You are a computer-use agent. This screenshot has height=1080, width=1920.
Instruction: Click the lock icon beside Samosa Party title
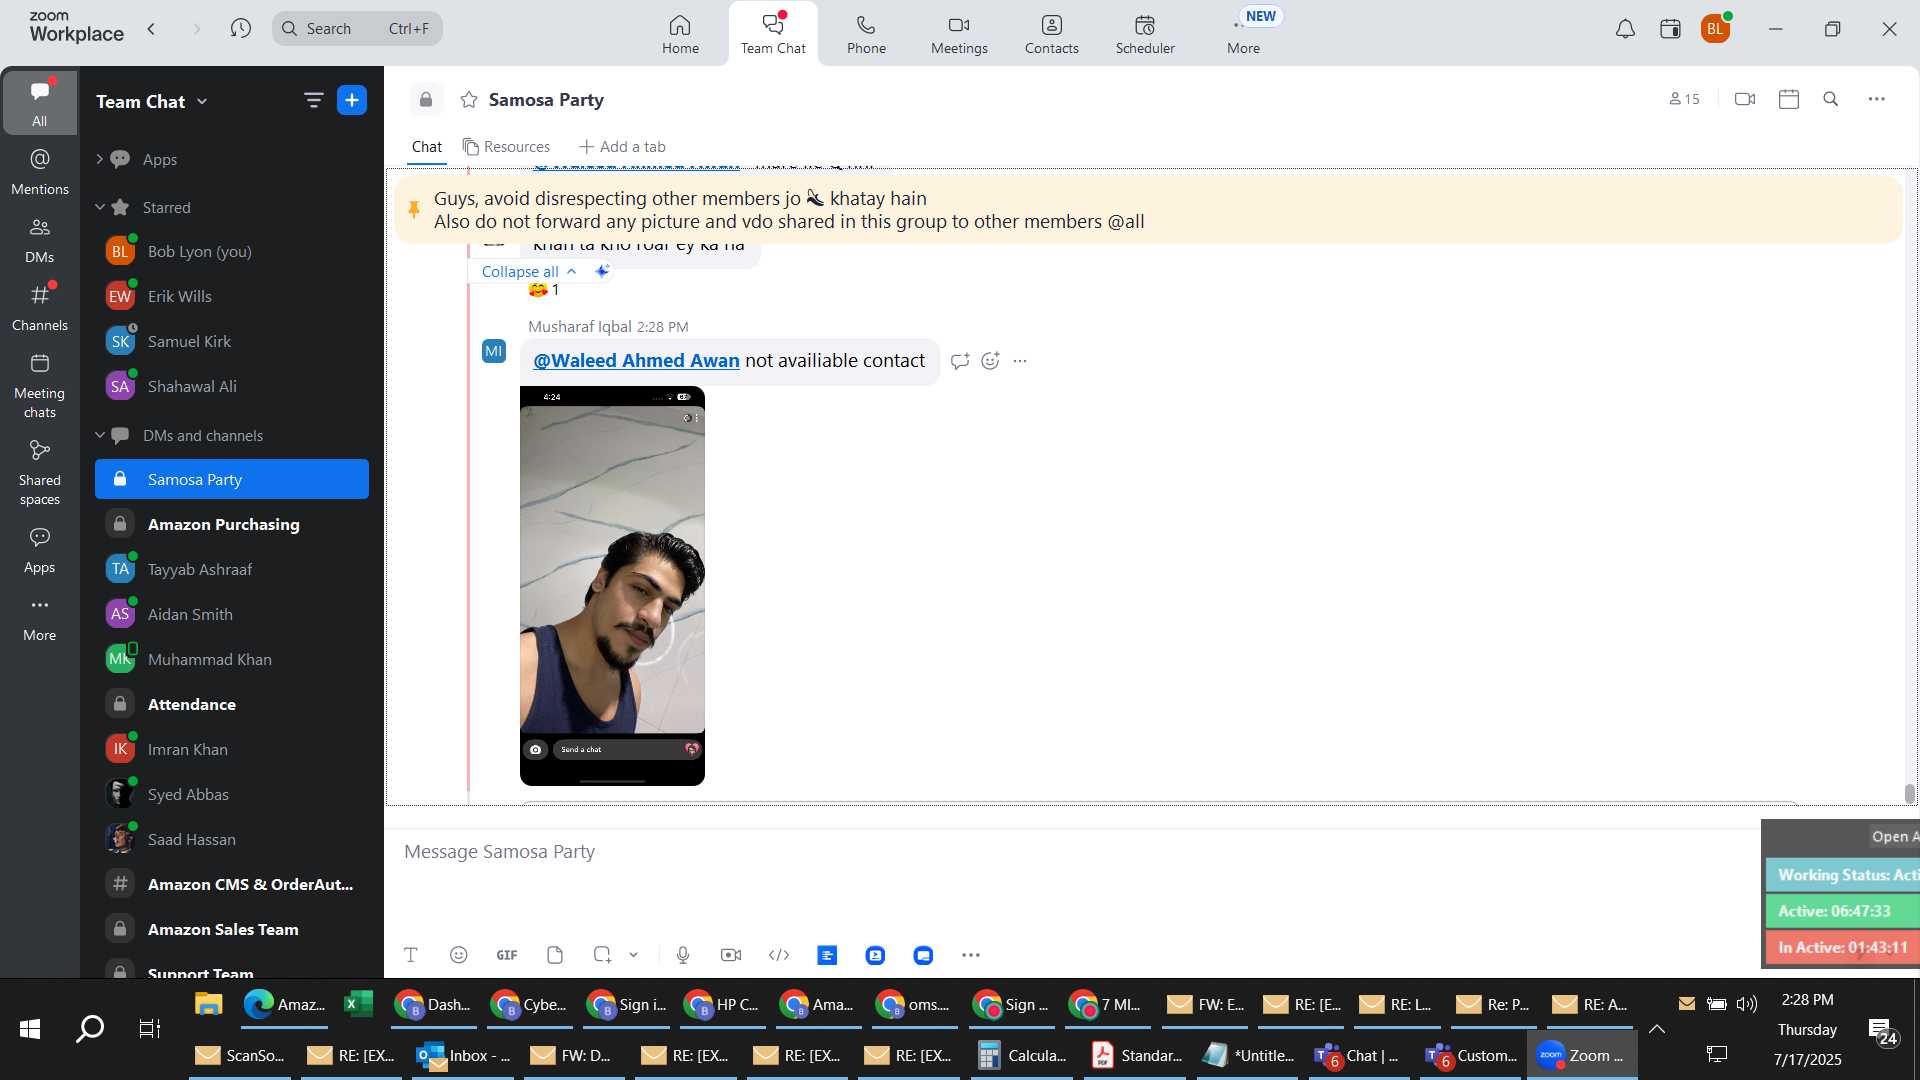(426, 100)
